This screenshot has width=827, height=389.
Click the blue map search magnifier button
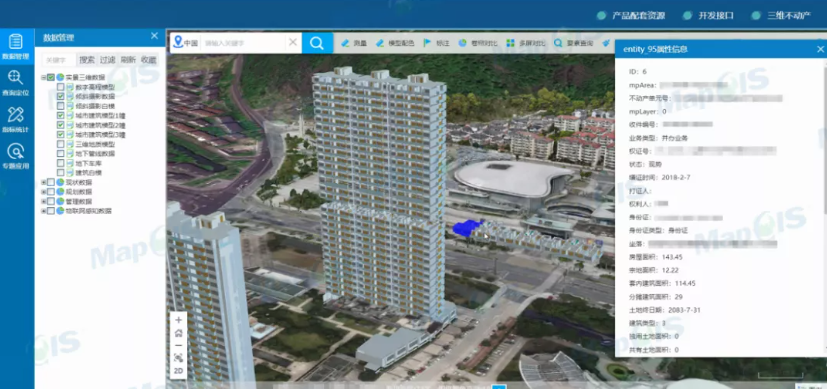click(317, 43)
